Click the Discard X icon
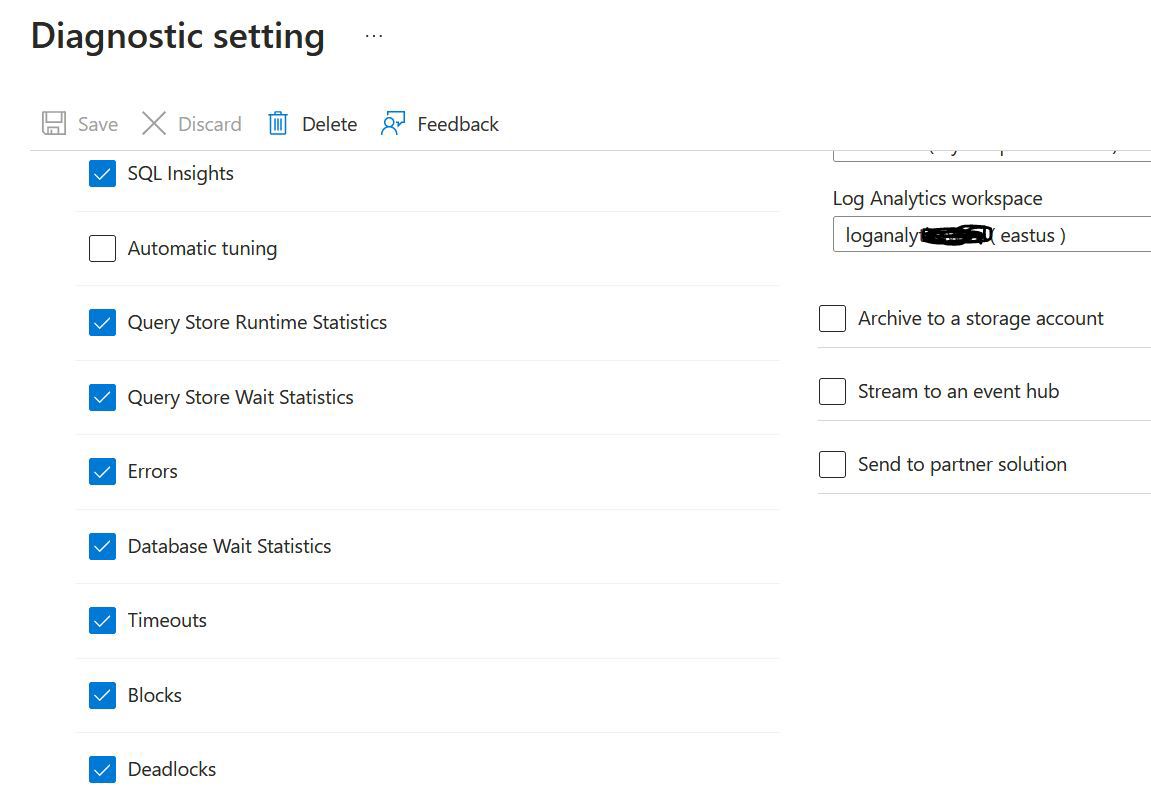Image resolution: width=1151 pixels, height=789 pixels. tap(153, 123)
